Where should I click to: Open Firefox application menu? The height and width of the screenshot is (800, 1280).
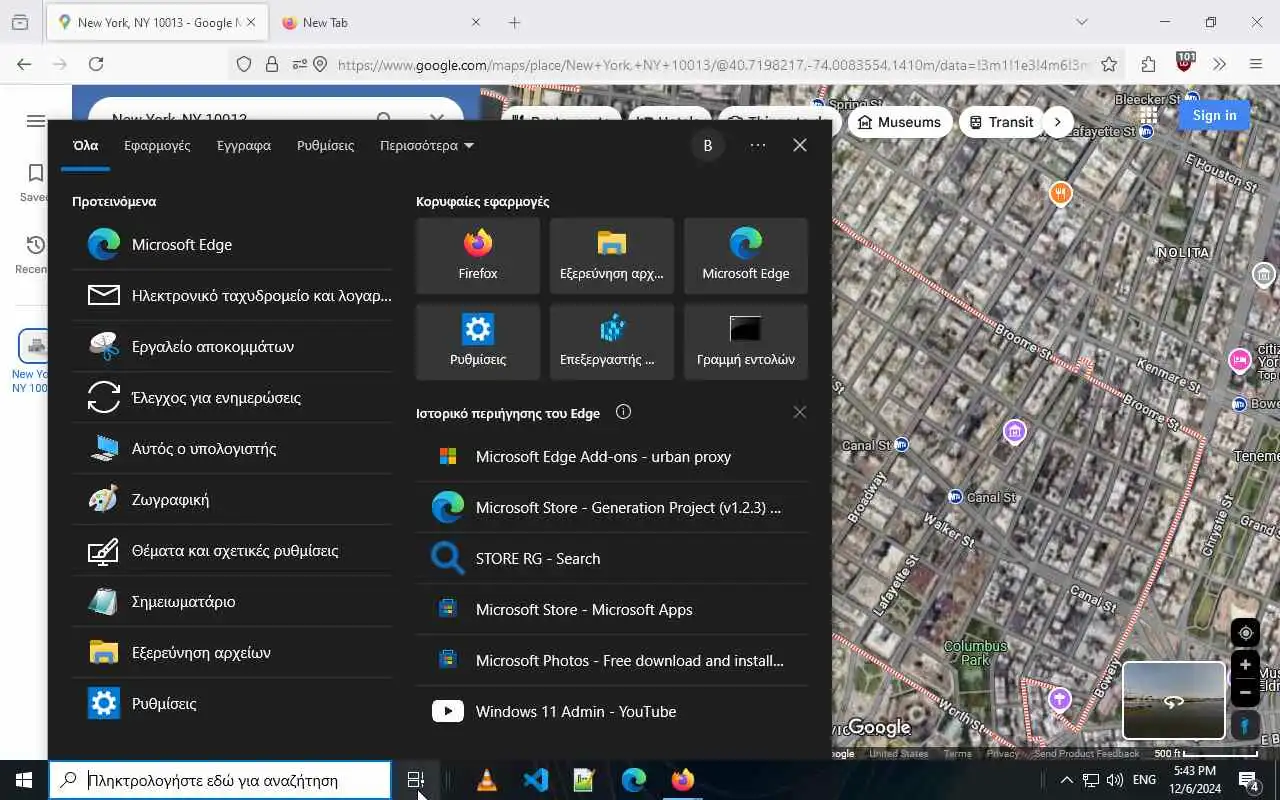(1256, 64)
